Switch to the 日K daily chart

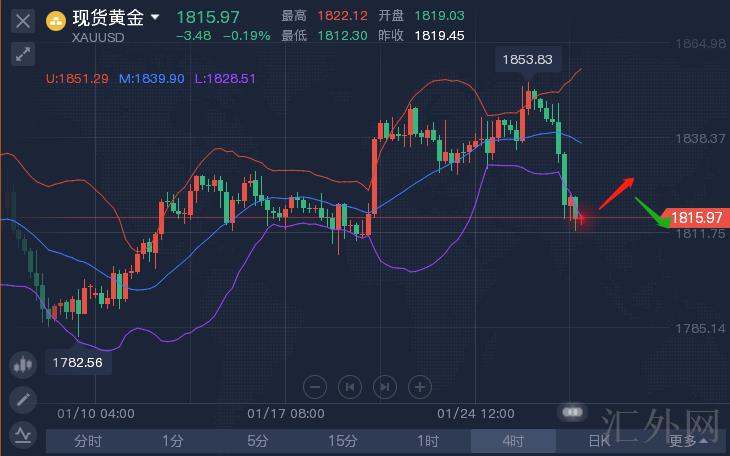pos(598,440)
